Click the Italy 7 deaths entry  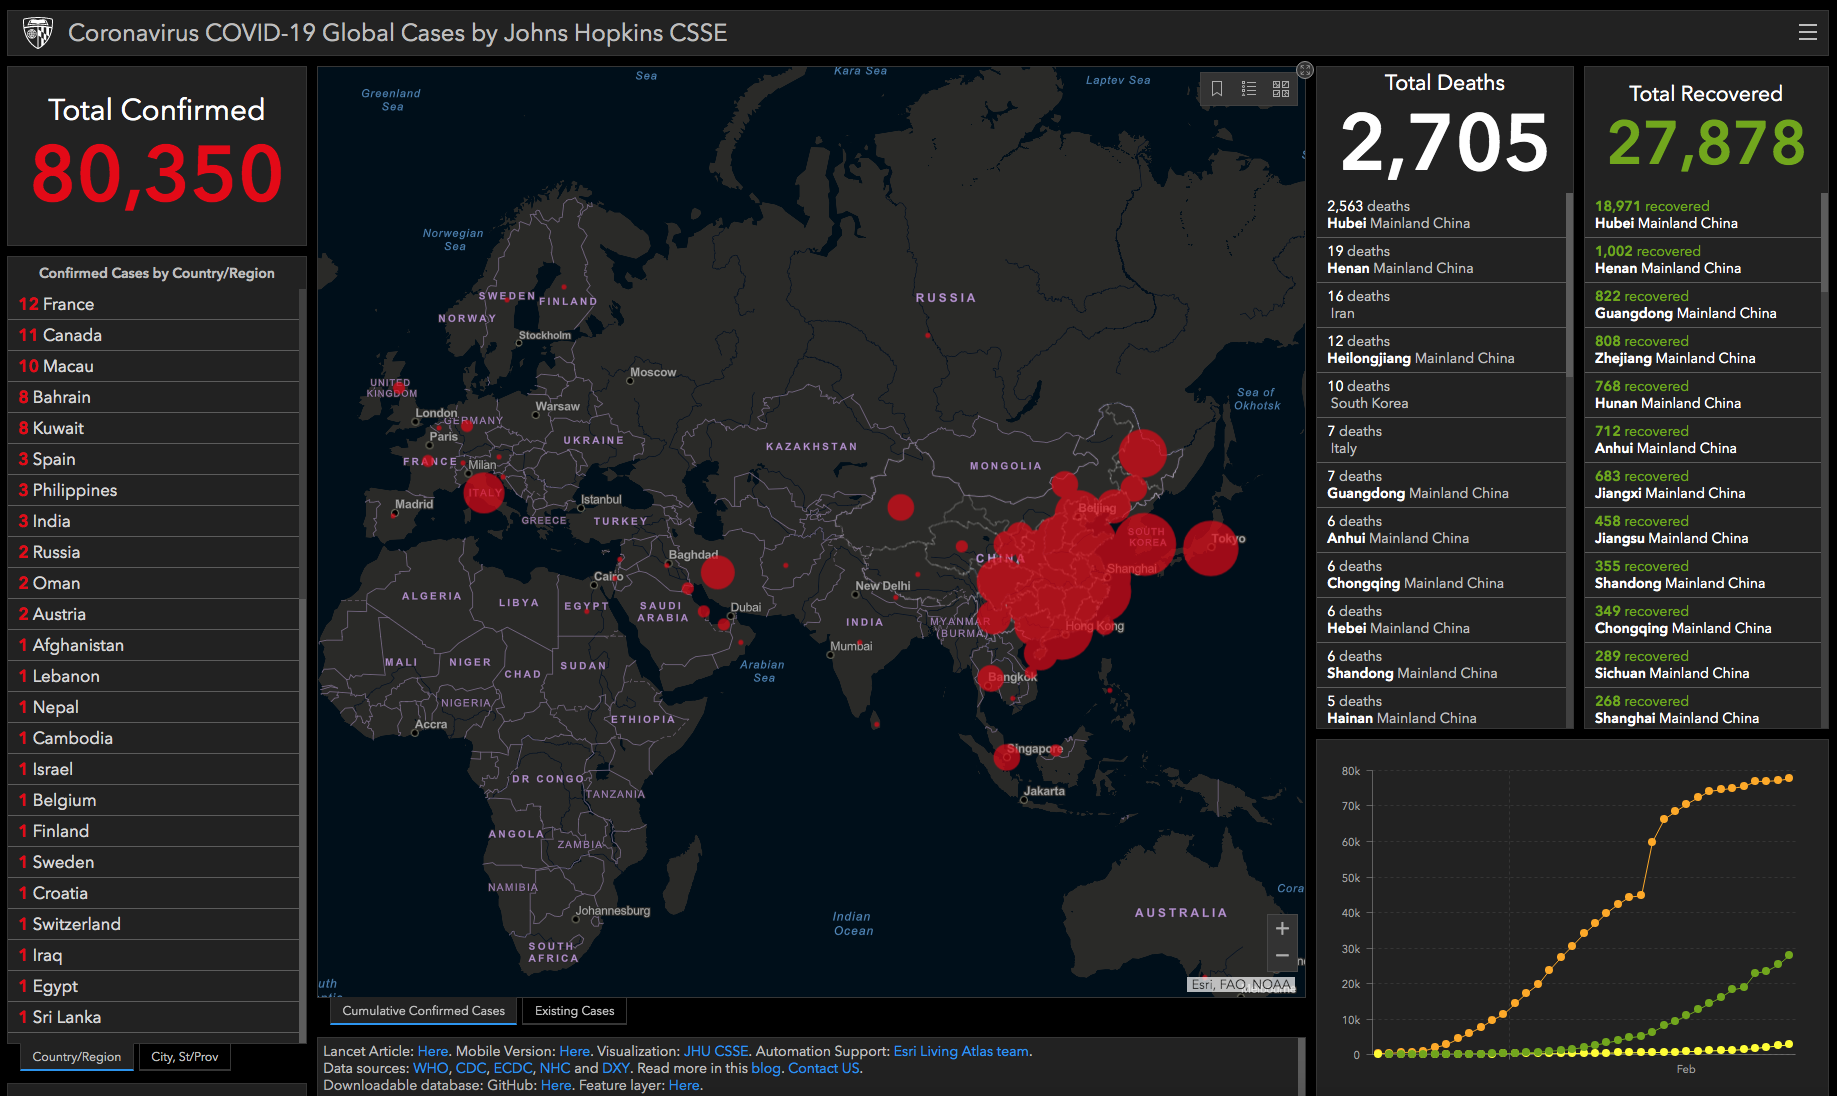pyautogui.click(x=1441, y=440)
